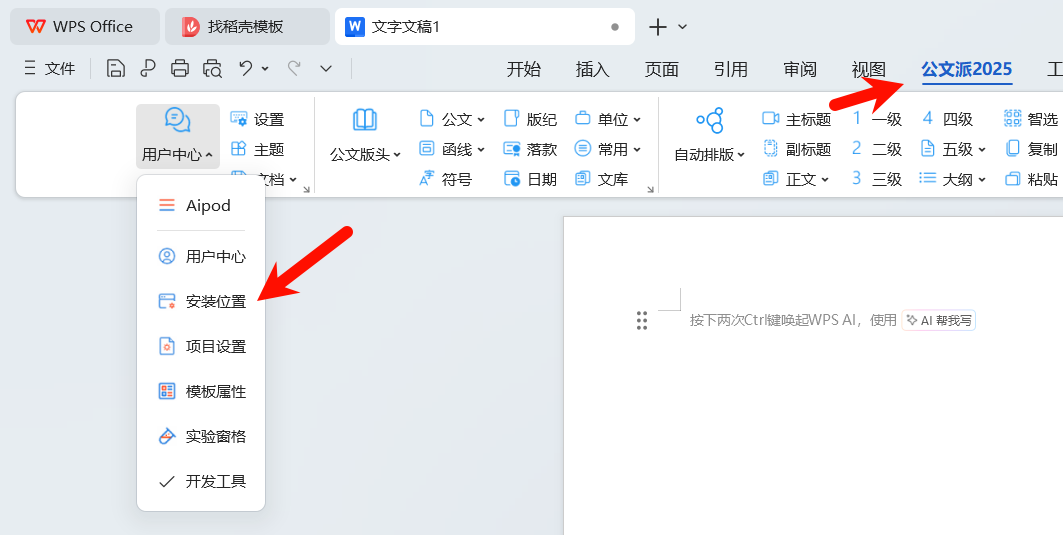1063x535 pixels.
Task: Open the 正文 style dropdown
Action: coord(796,179)
